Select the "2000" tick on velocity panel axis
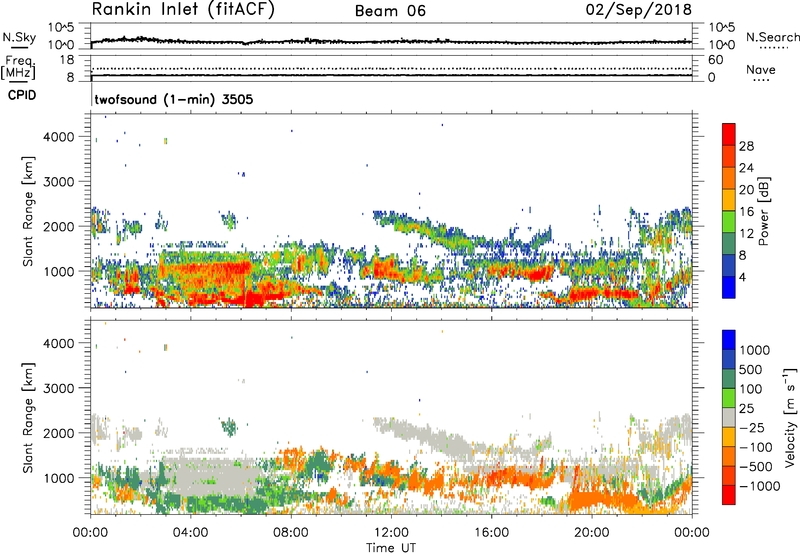The height and width of the screenshot is (554, 800). click(x=59, y=433)
